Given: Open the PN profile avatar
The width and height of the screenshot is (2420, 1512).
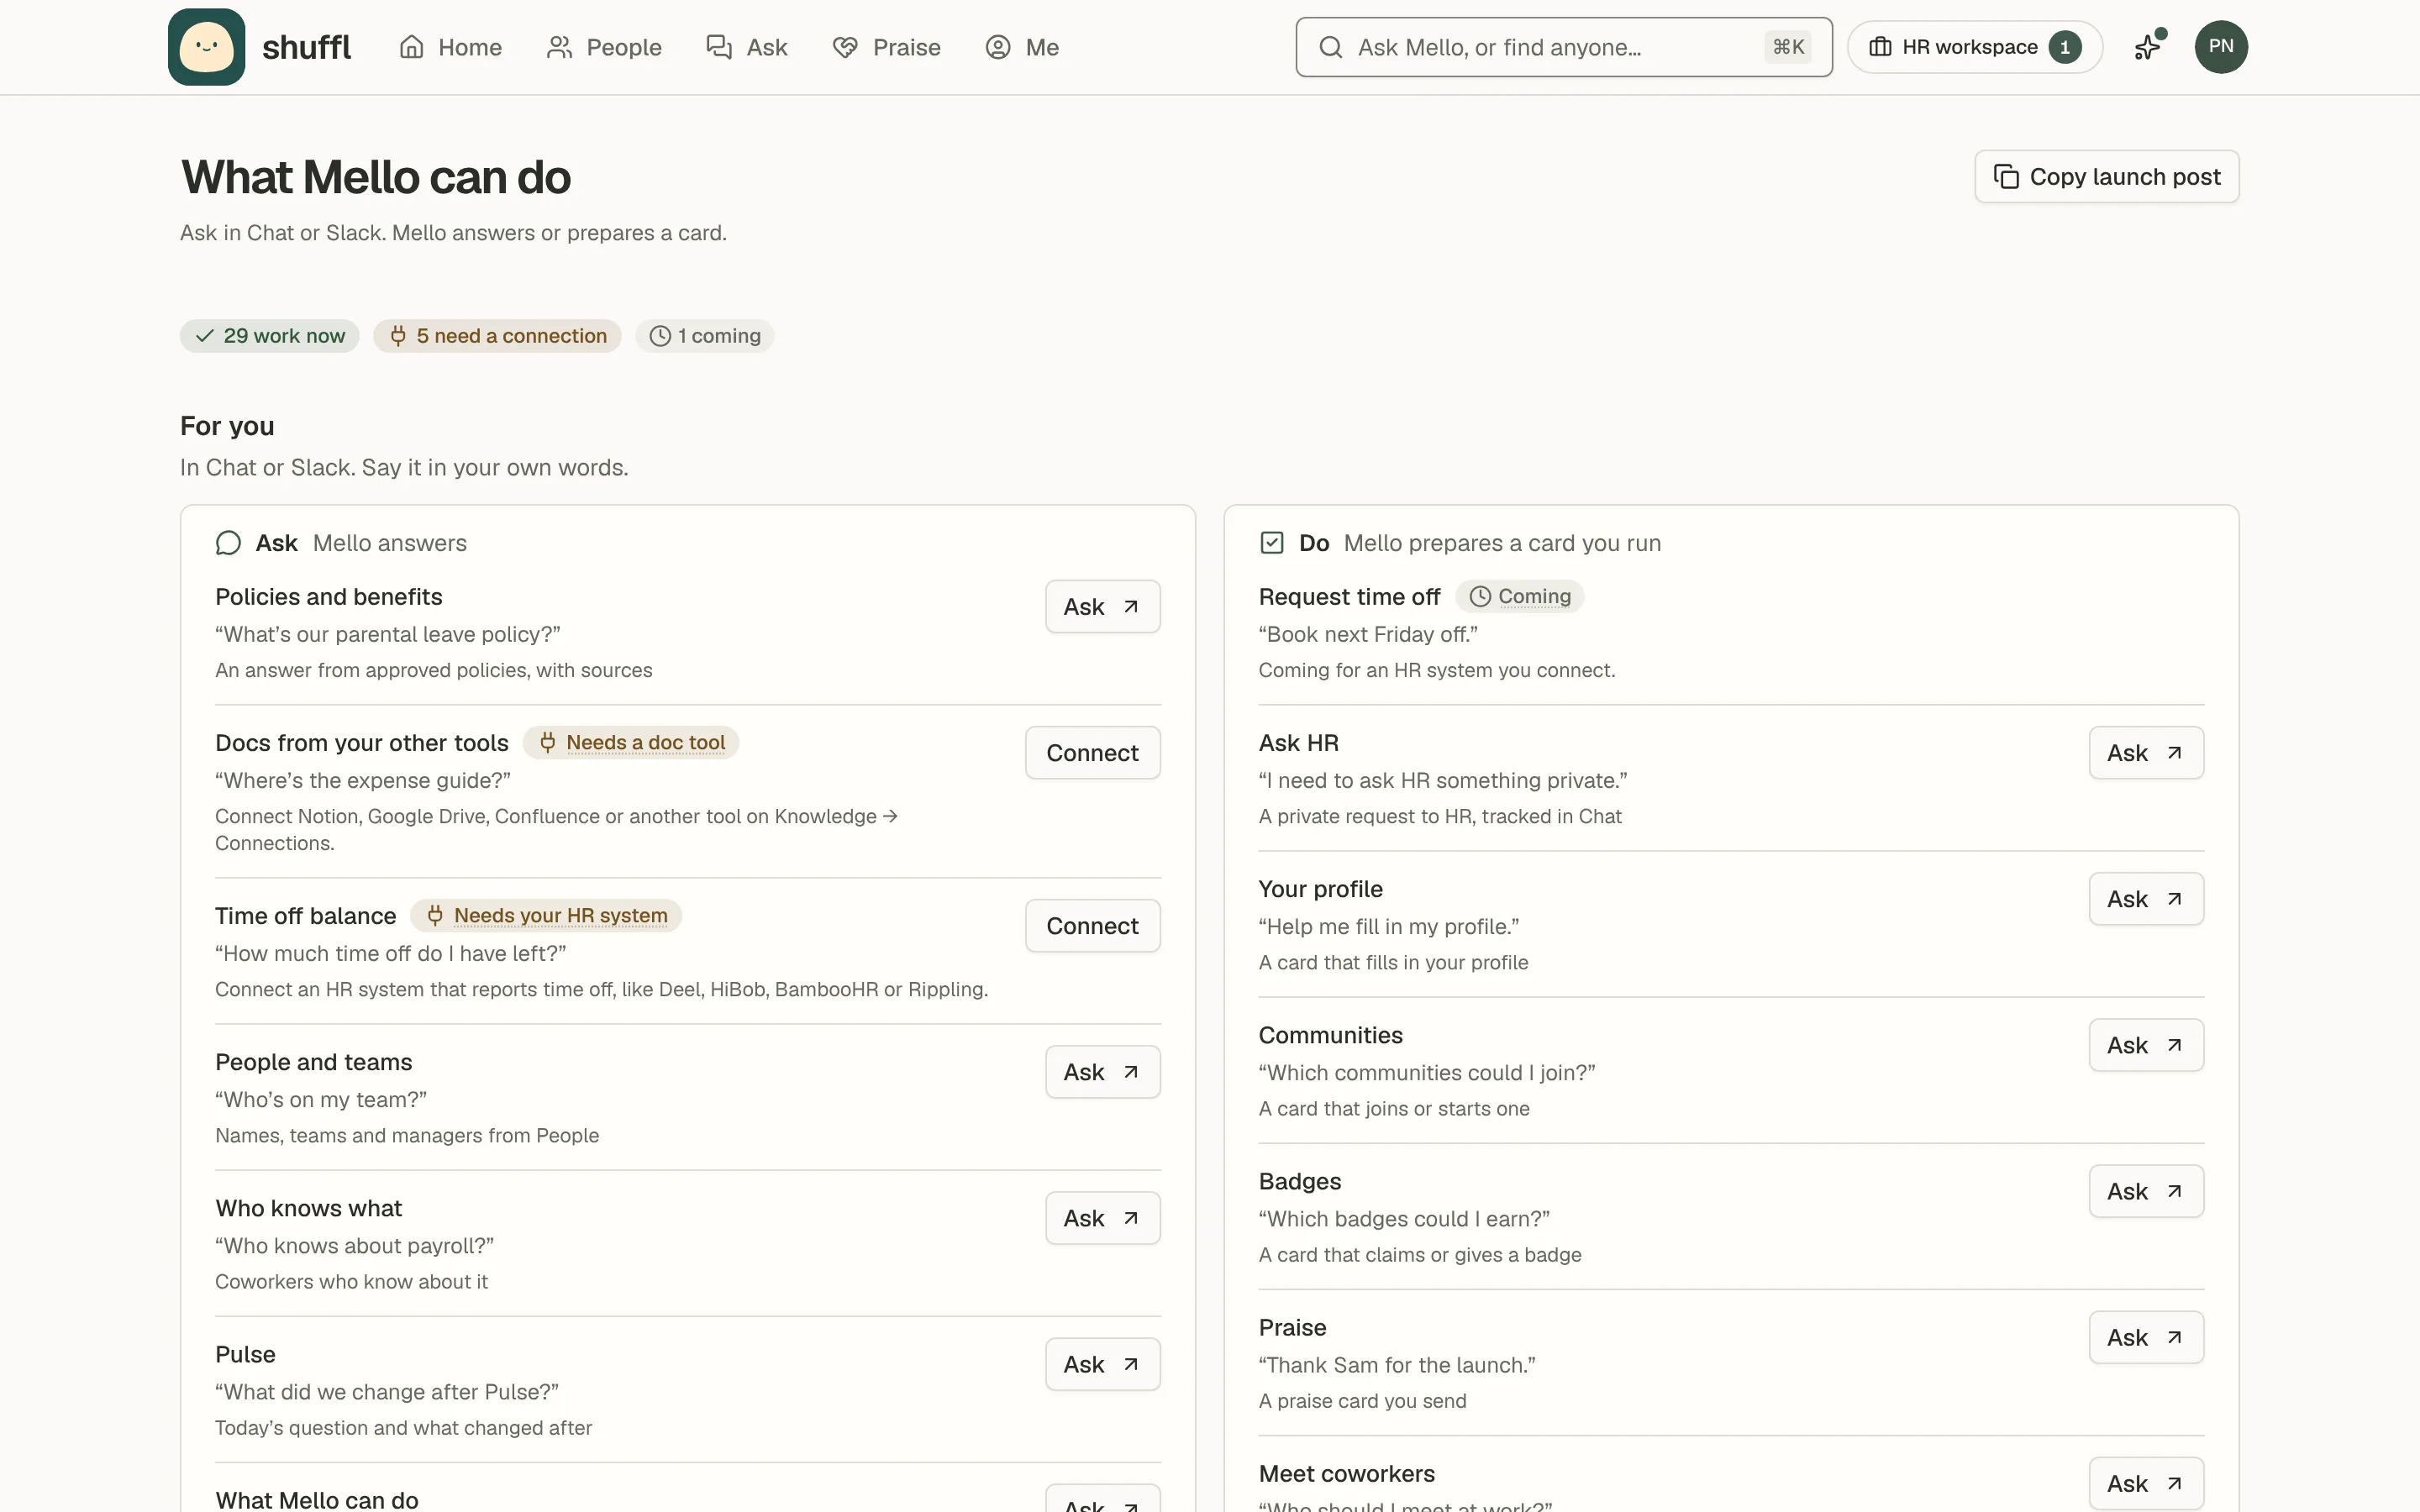Looking at the screenshot, I should [x=2221, y=47].
